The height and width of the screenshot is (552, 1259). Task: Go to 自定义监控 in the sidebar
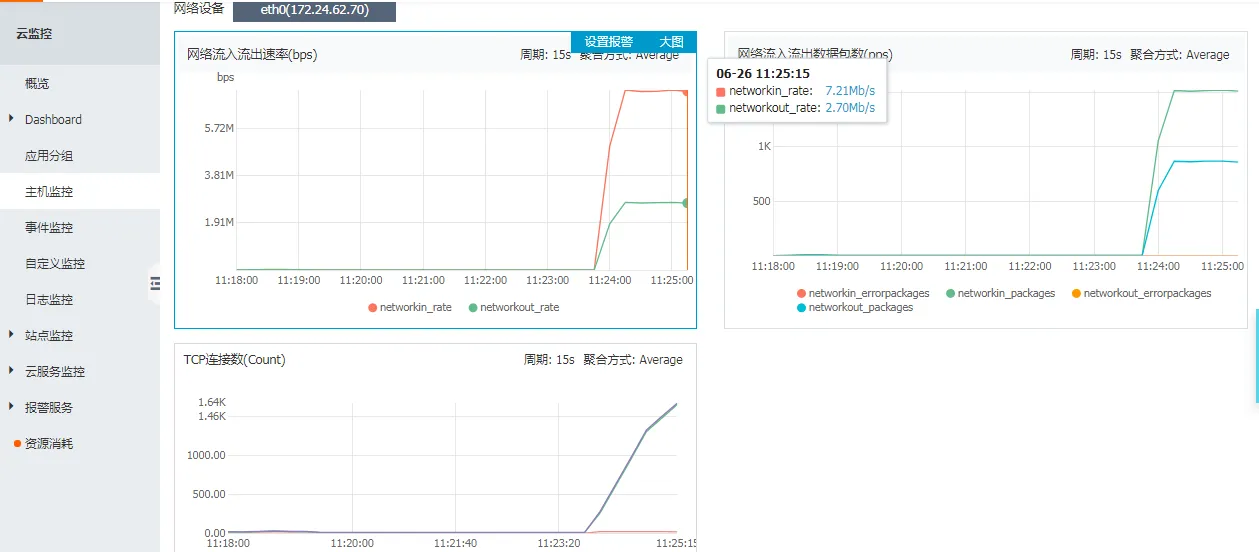(x=55, y=263)
